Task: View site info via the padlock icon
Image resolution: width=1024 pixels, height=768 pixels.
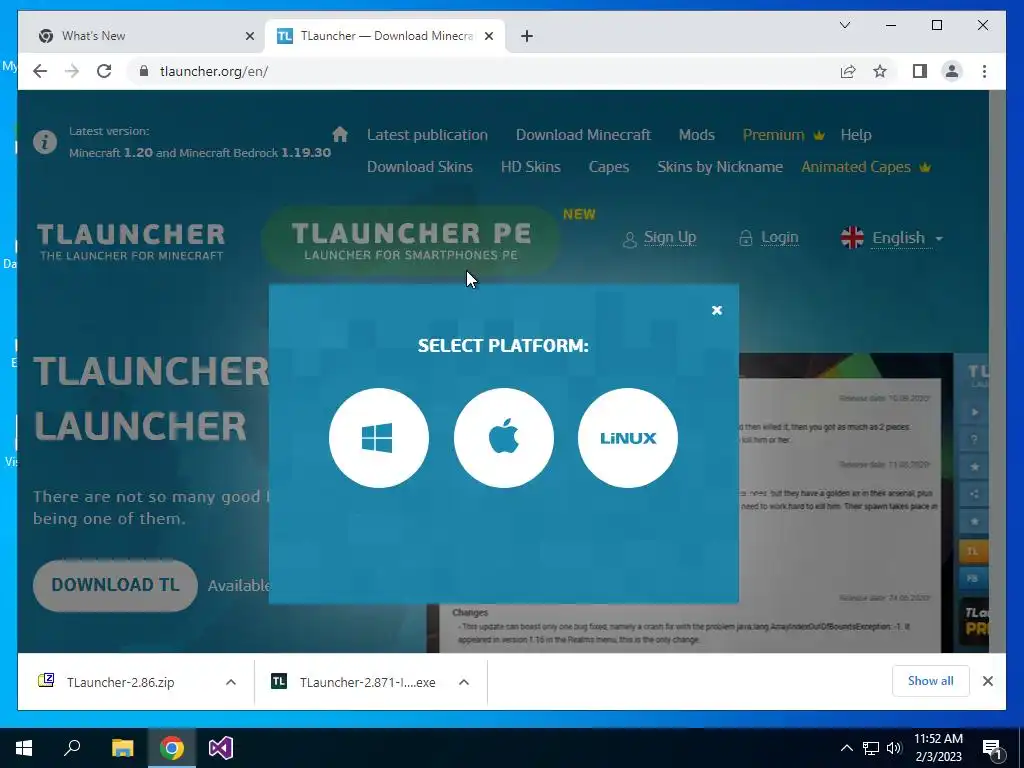Action: pos(144,71)
